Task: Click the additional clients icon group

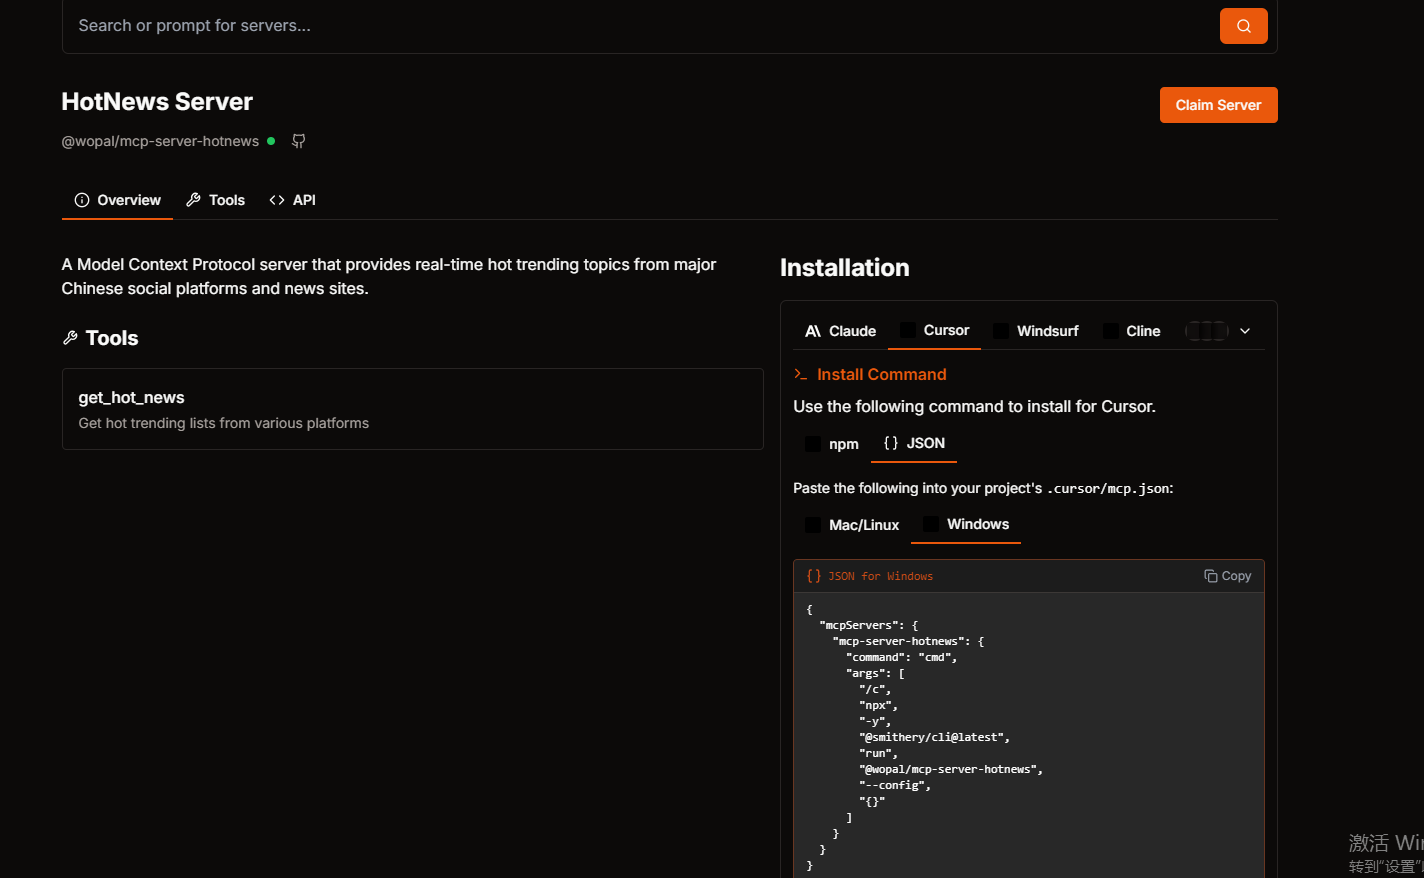Action: [x=1206, y=331]
